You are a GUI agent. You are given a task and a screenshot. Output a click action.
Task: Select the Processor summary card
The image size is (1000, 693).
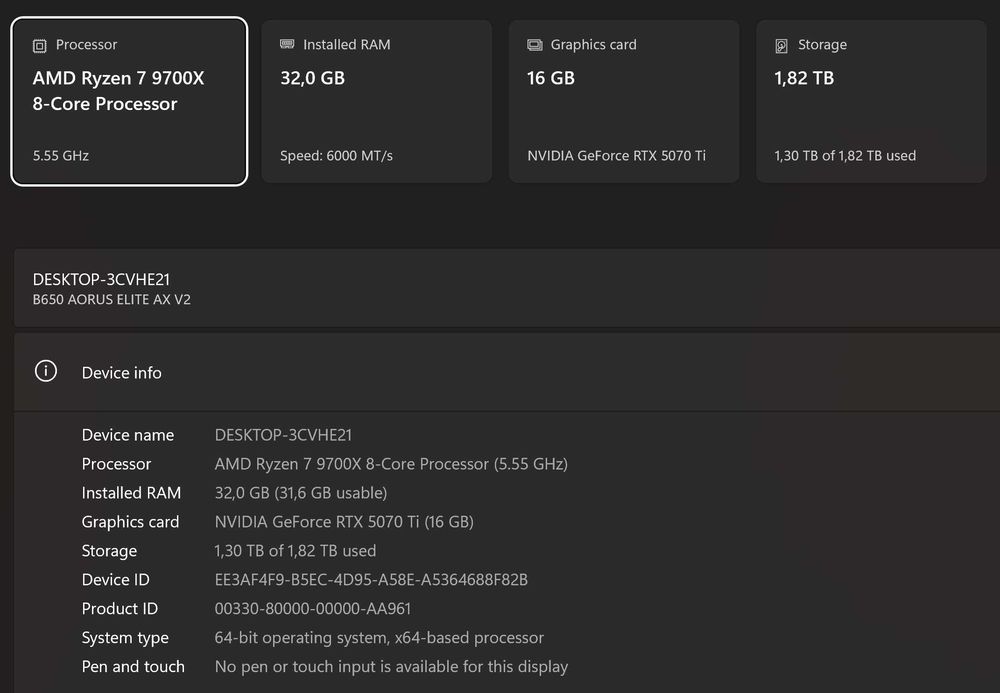coord(129,101)
